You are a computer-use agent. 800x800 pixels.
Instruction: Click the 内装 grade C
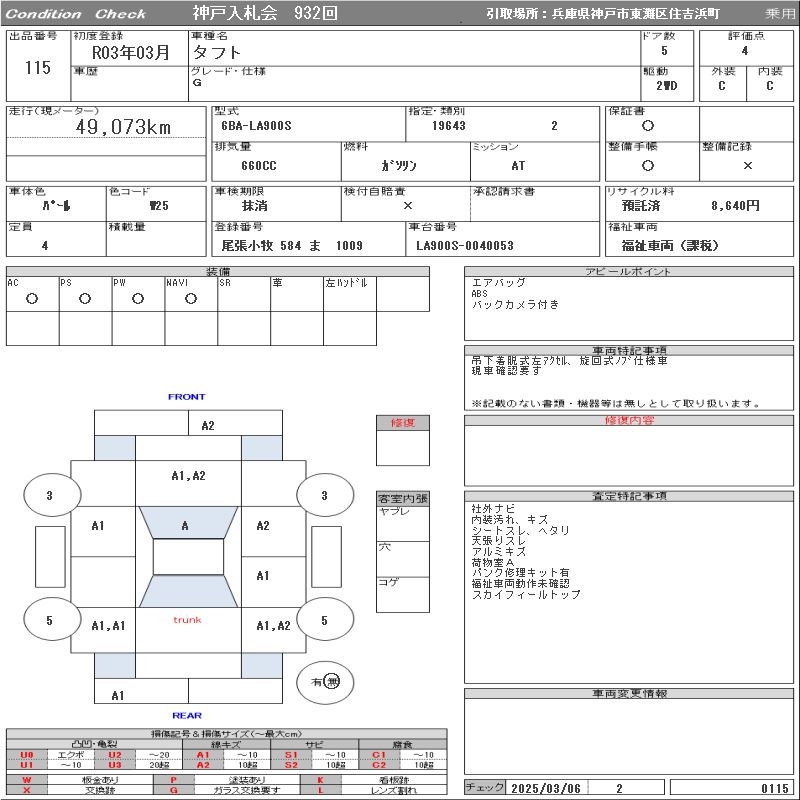[769, 86]
